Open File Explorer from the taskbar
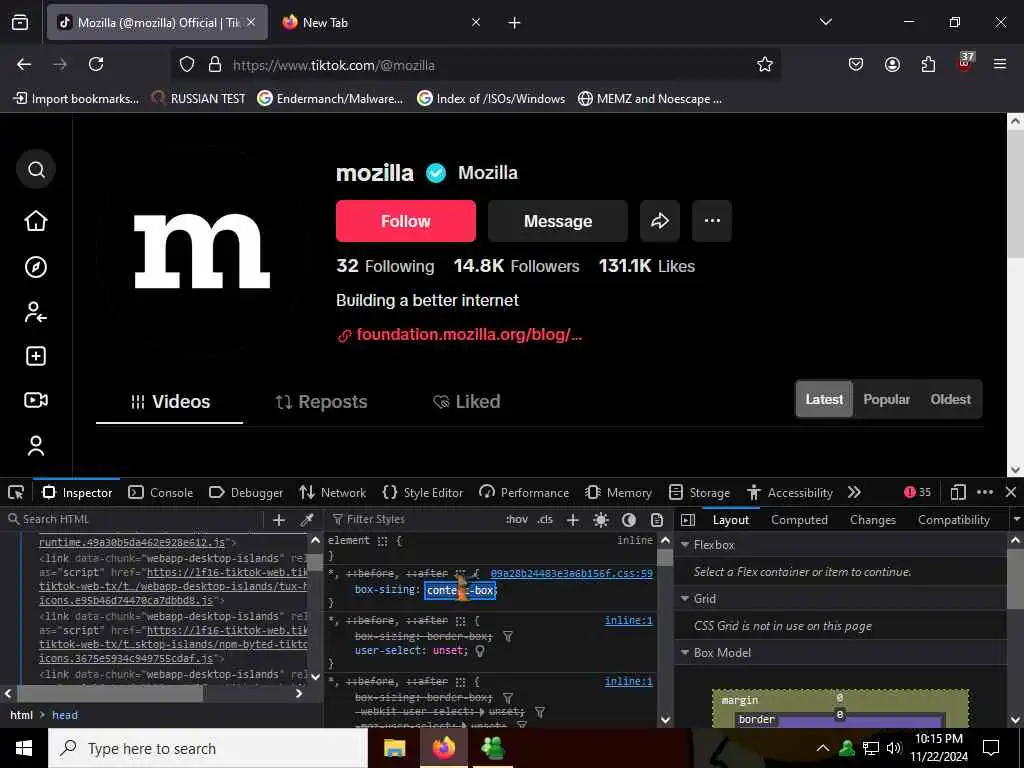The width and height of the screenshot is (1024, 768). point(394,748)
